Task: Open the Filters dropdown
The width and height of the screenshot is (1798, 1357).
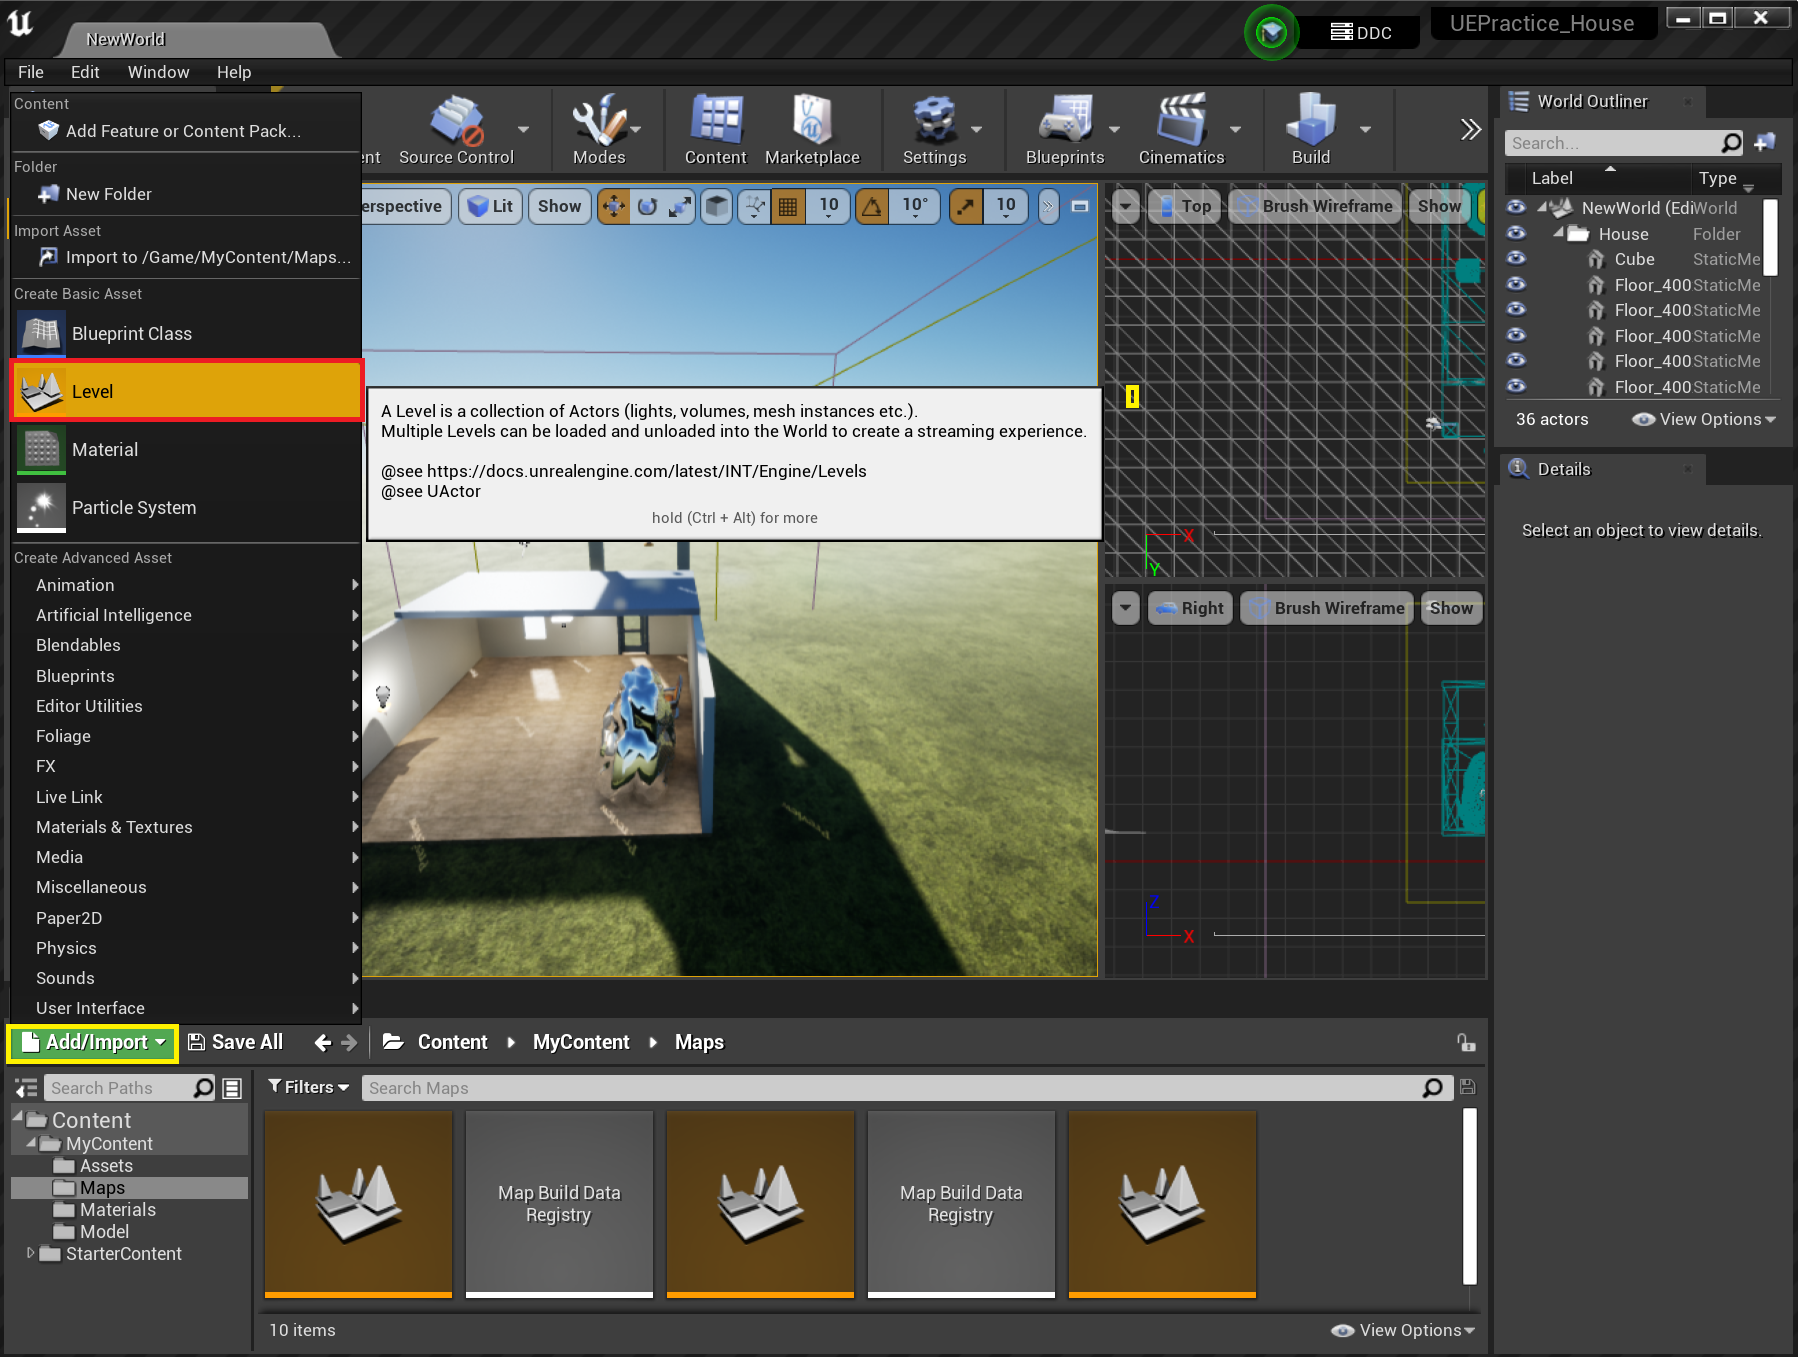Action: point(308,1087)
